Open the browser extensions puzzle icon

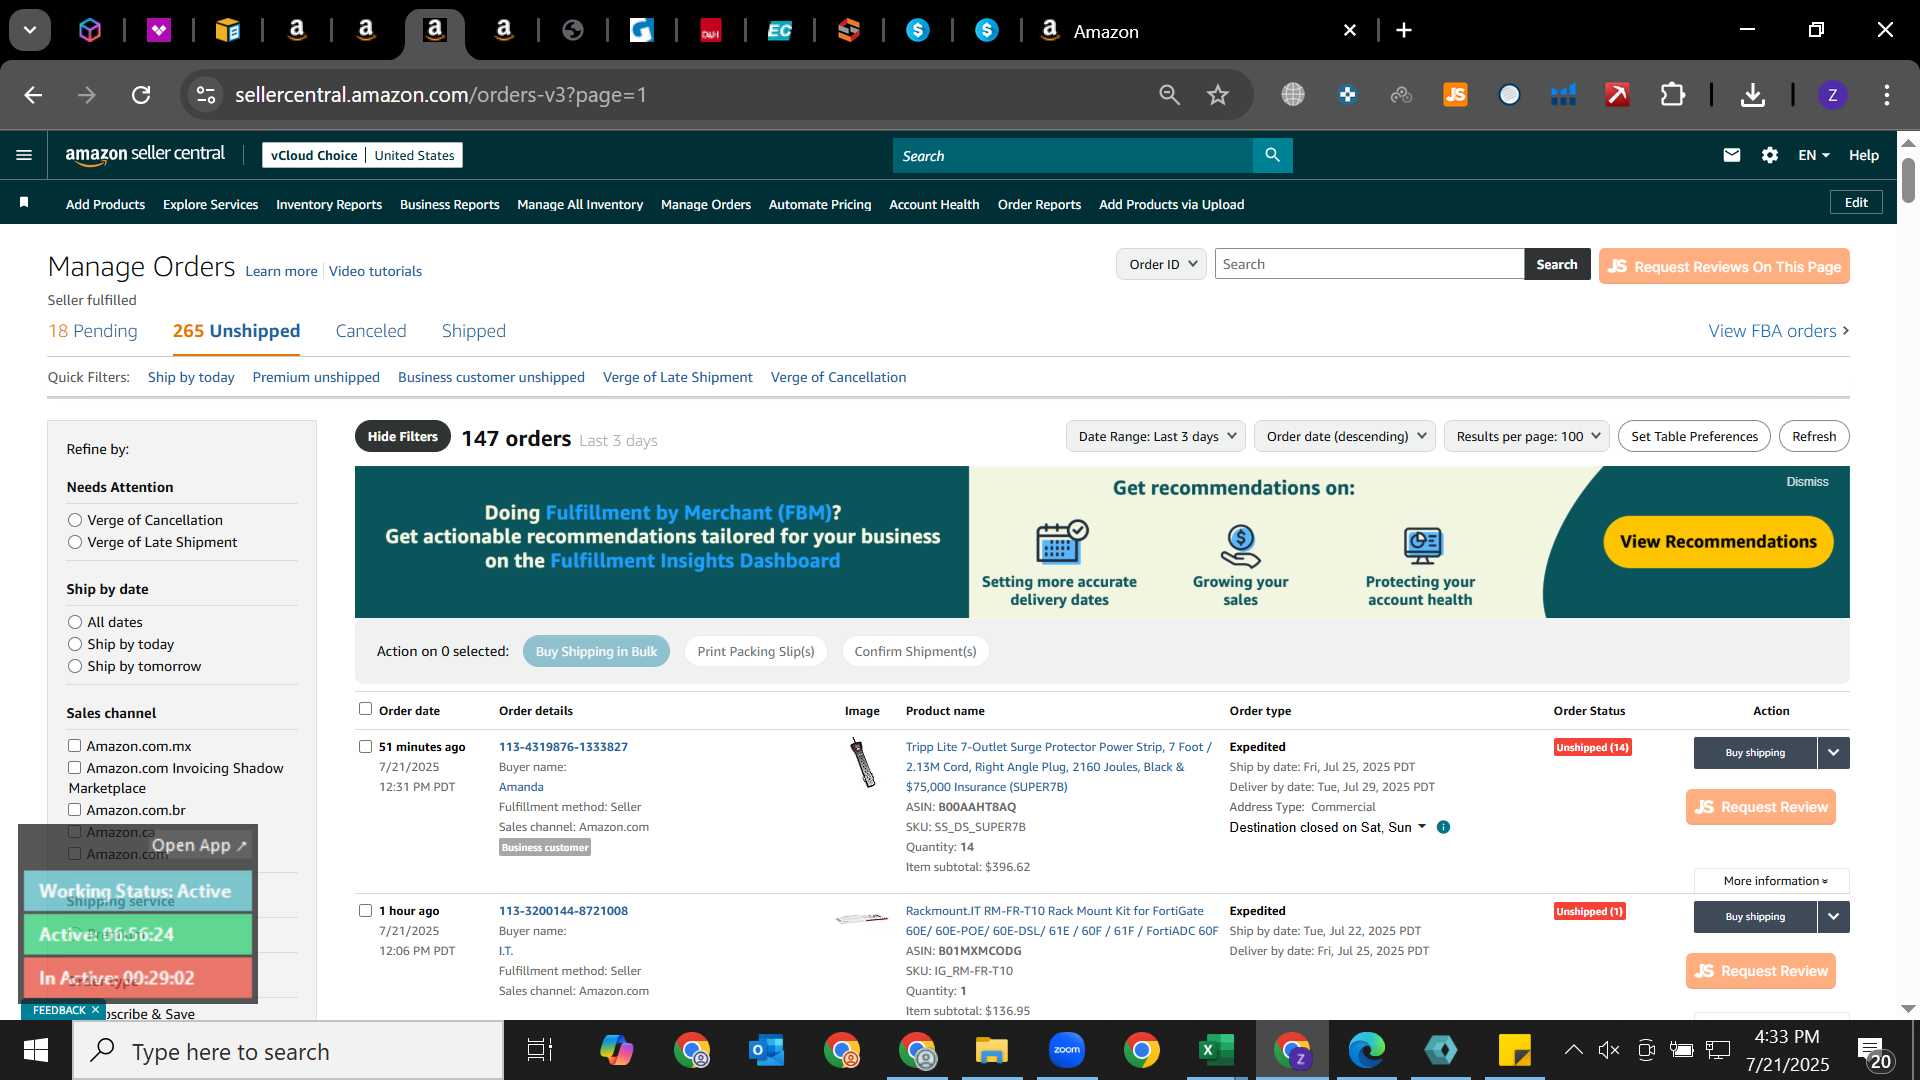pos(1673,95)
